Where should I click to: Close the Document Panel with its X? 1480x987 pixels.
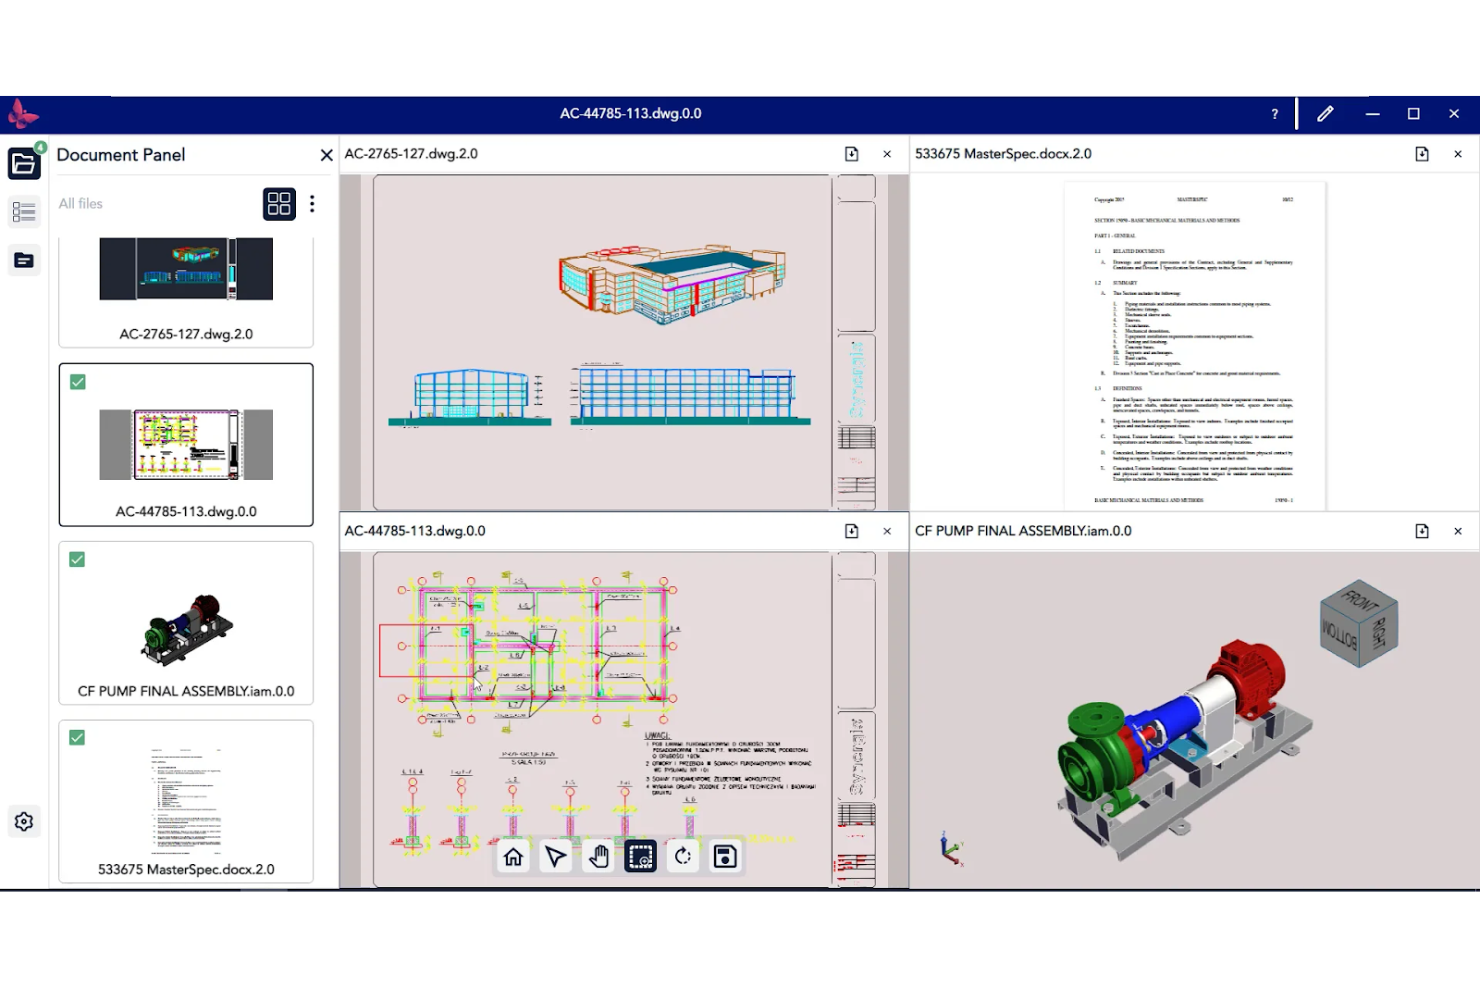point(326,155)
